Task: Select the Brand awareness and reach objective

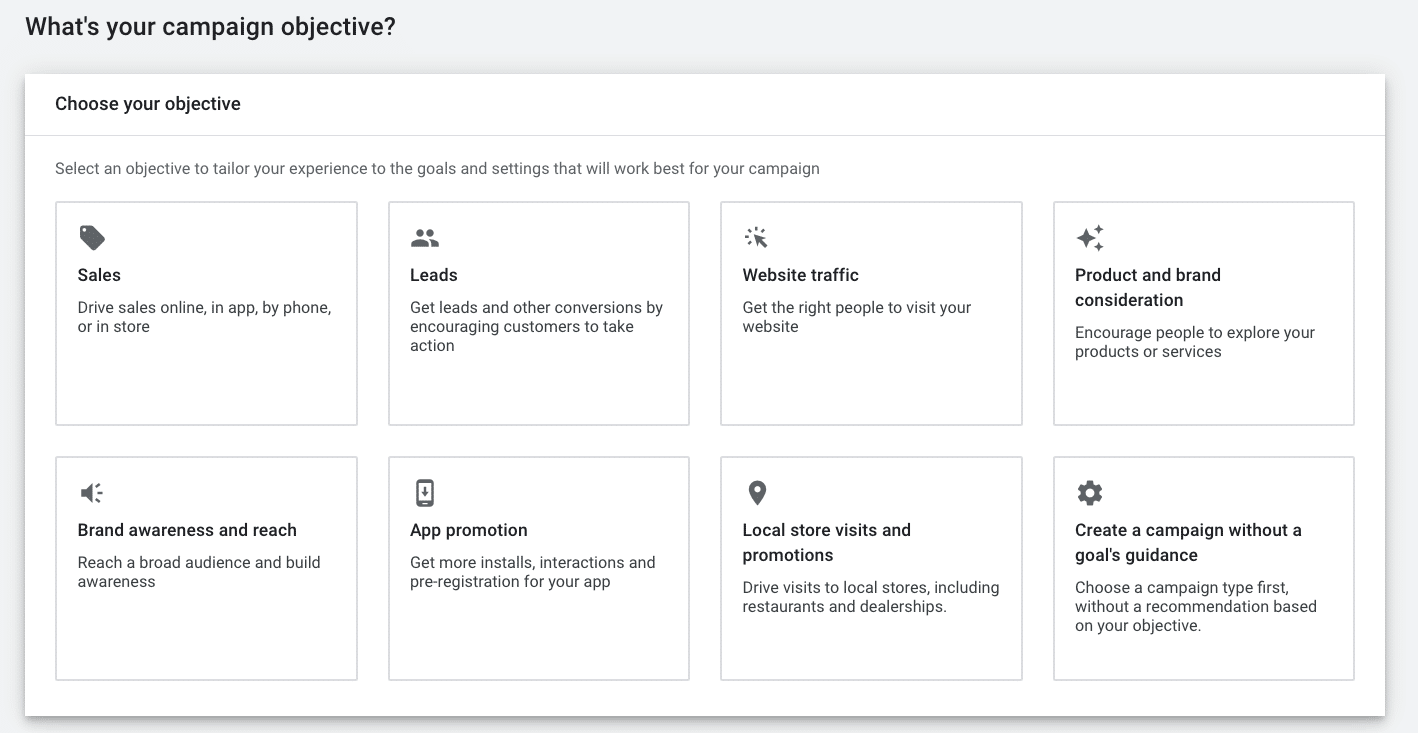Action: [206, 567]
